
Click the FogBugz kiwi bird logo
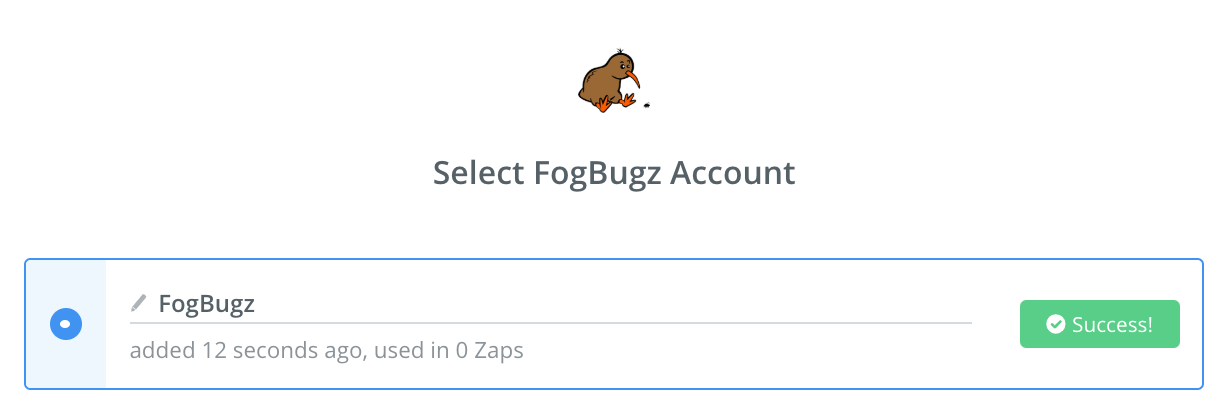(x=608, y=80)
